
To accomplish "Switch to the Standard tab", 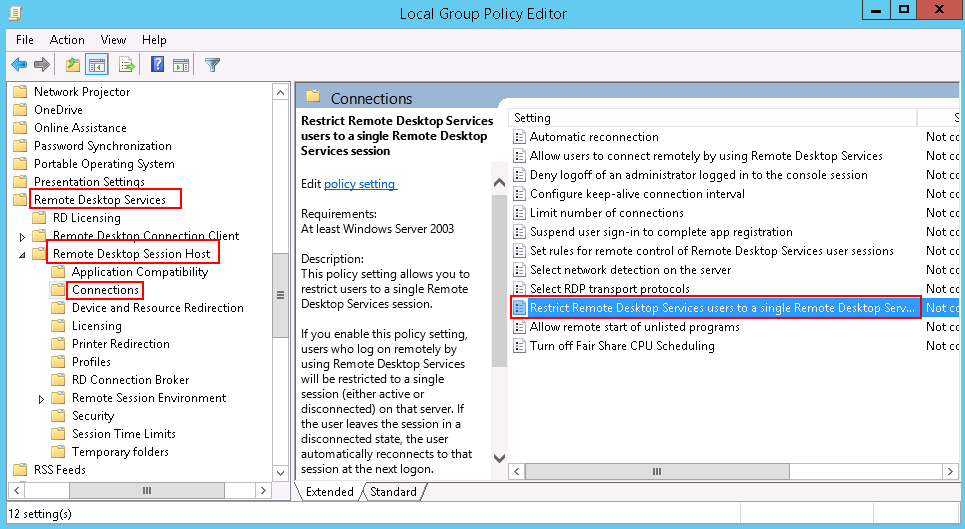I will pos(393,491).
